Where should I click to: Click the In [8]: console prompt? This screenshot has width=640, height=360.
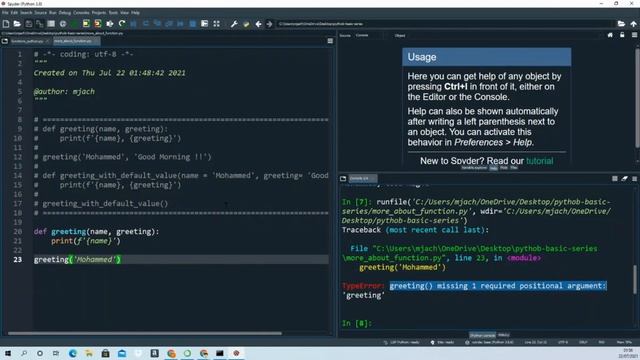pos(357,324)
